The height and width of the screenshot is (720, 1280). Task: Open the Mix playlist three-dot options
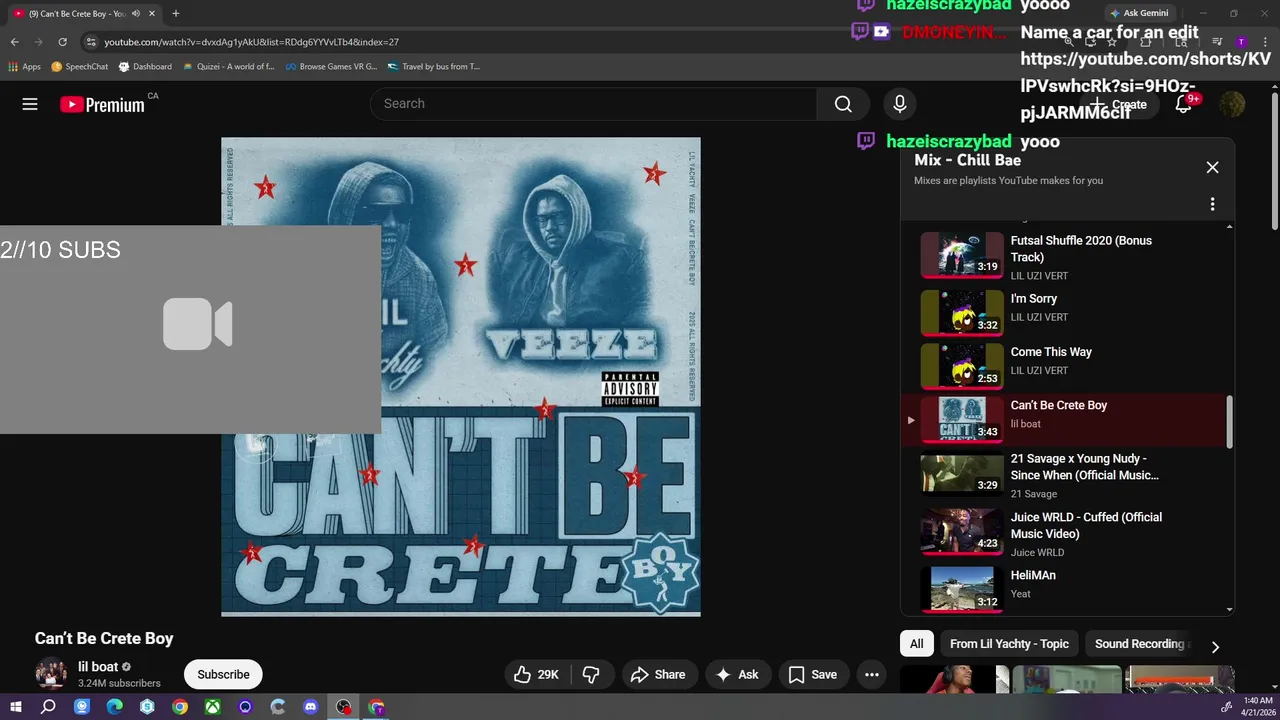coord(1212,204)
